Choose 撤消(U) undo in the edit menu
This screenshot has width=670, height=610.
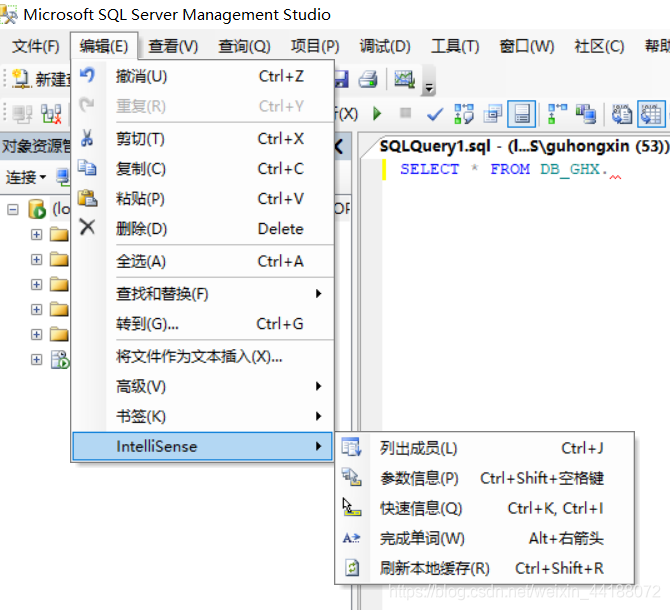pos(203,76)
